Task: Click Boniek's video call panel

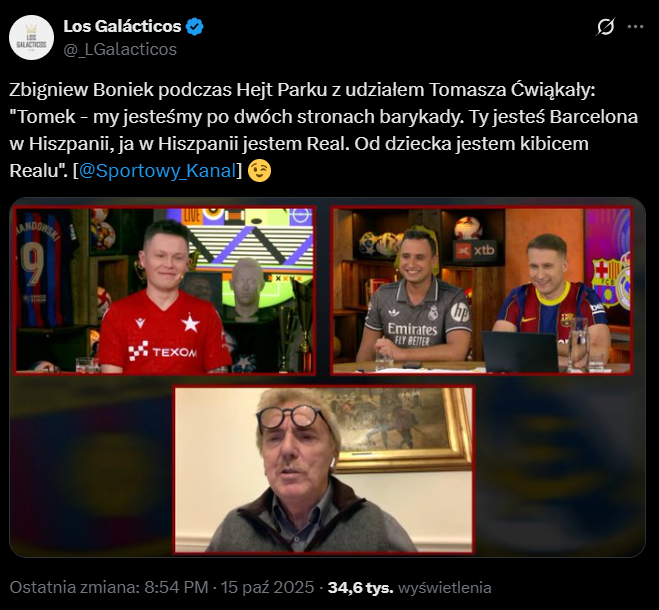Action: [x=324, y=469]
